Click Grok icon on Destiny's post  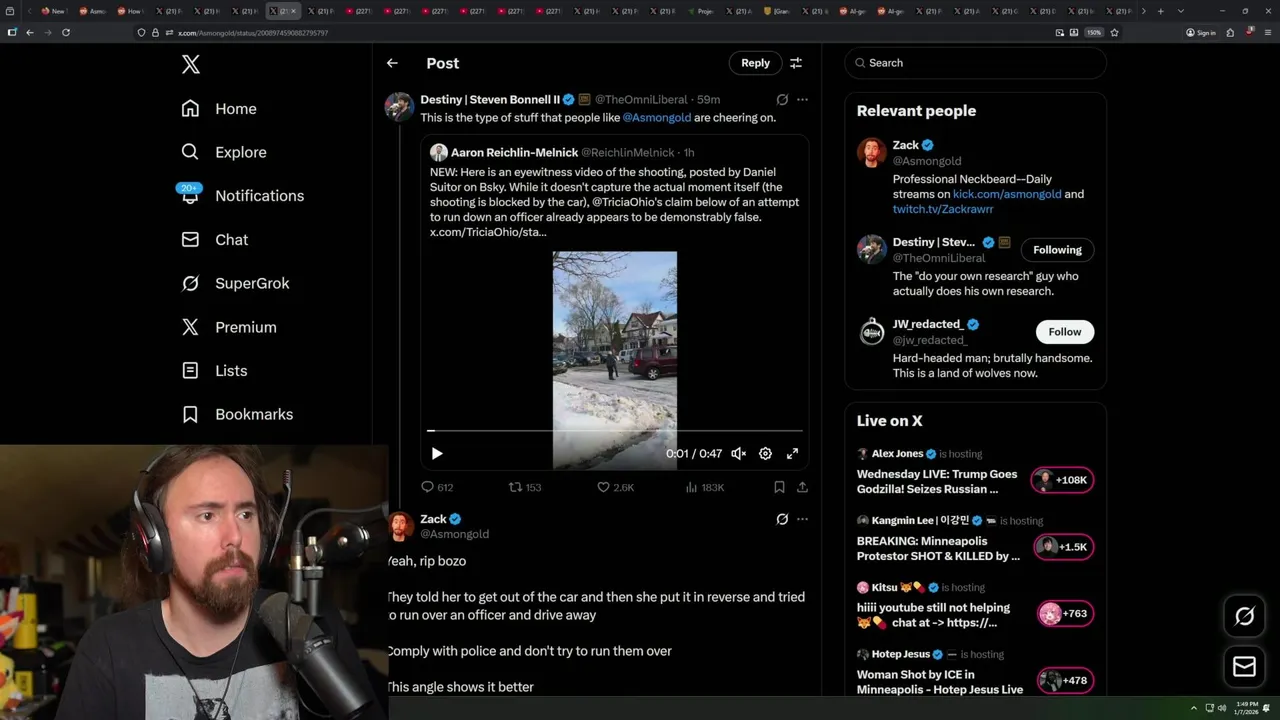782,100
